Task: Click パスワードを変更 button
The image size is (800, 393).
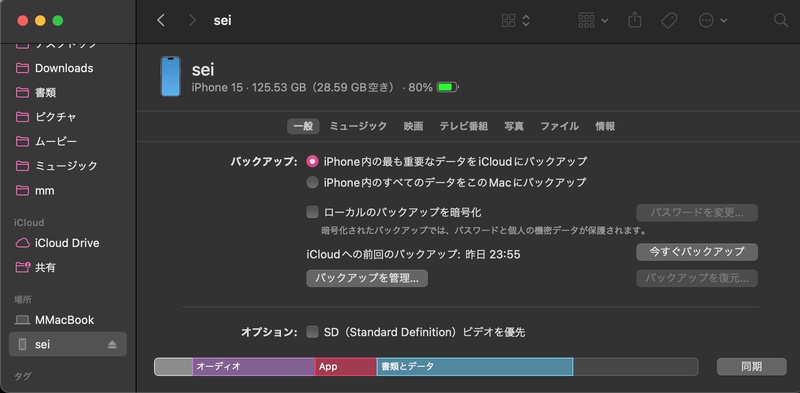Action: (696, 212)
